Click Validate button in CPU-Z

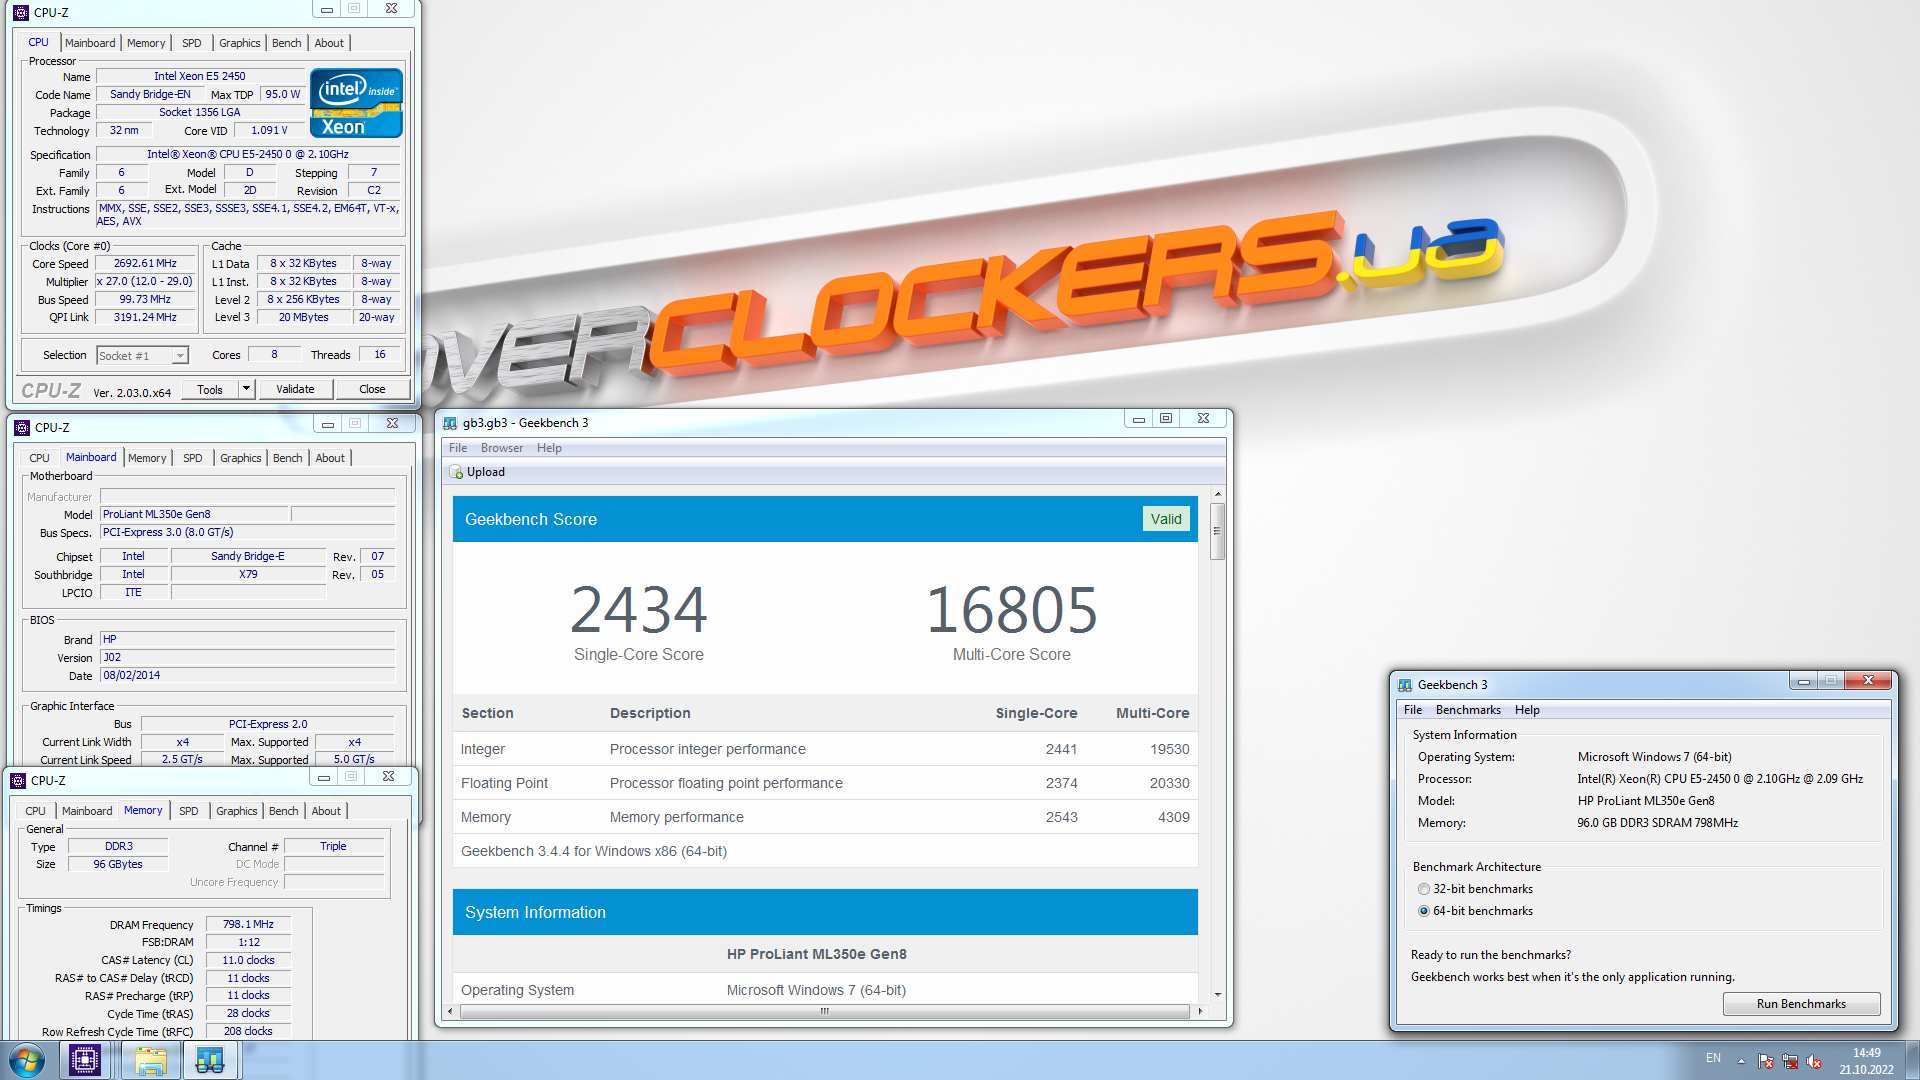click(295, 389)
